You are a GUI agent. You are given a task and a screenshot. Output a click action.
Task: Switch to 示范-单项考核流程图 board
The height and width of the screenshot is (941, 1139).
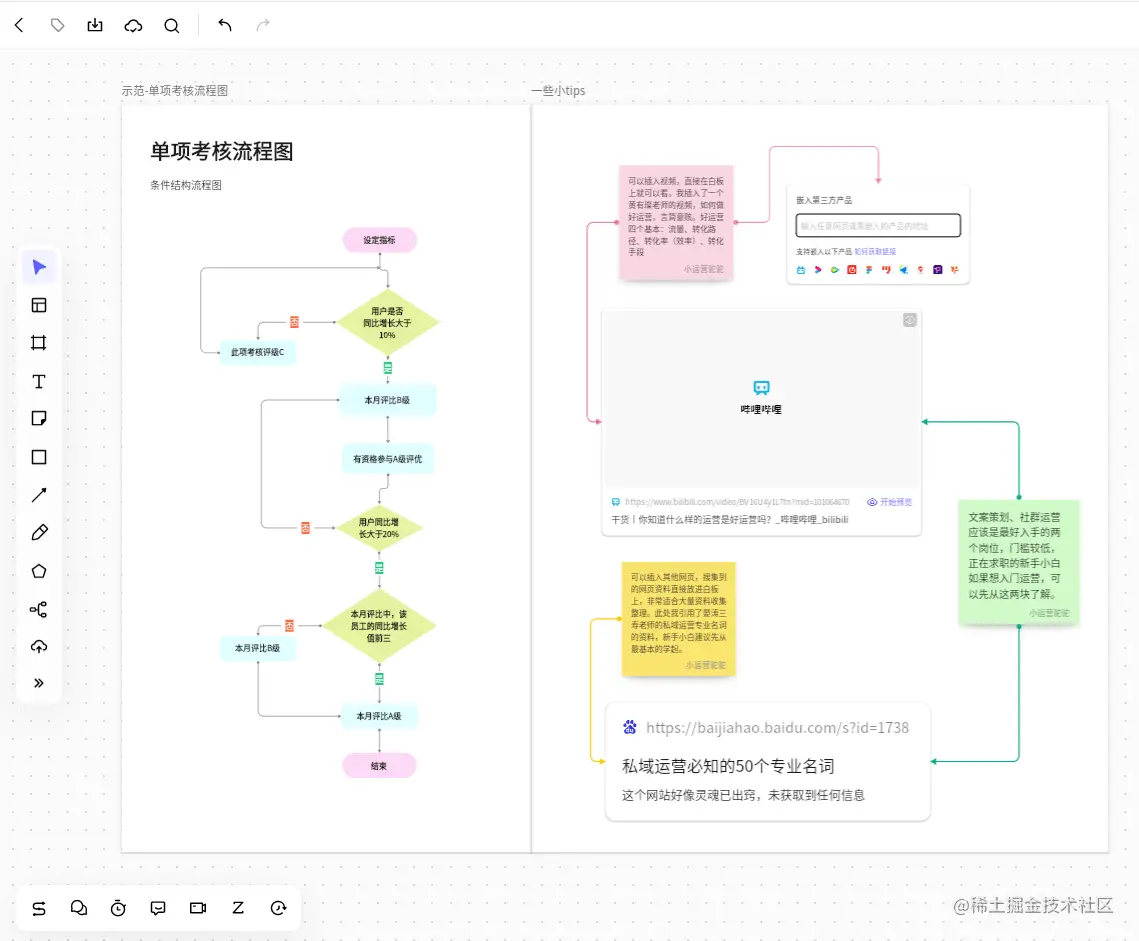[175, 89]
